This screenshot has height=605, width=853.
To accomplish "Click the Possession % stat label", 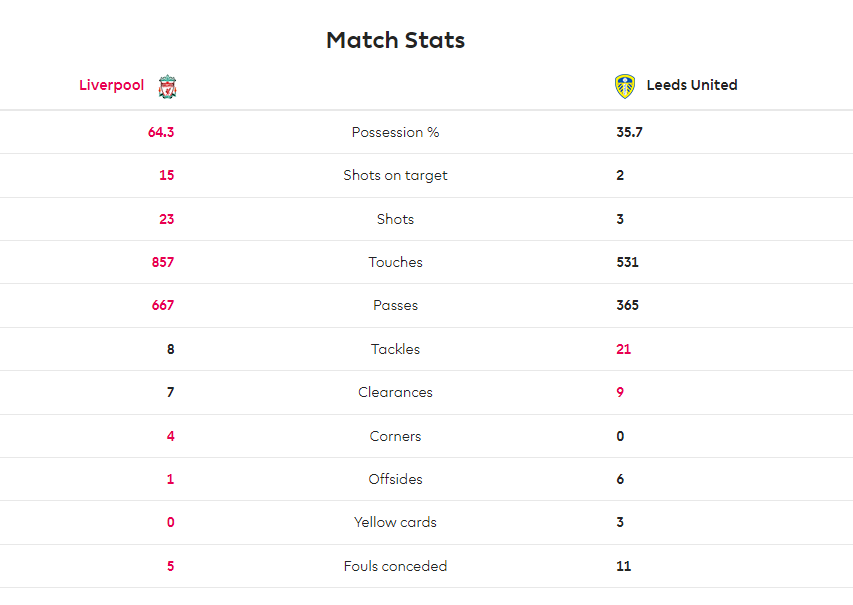I will pyautogui.click(x=395, y=132).
